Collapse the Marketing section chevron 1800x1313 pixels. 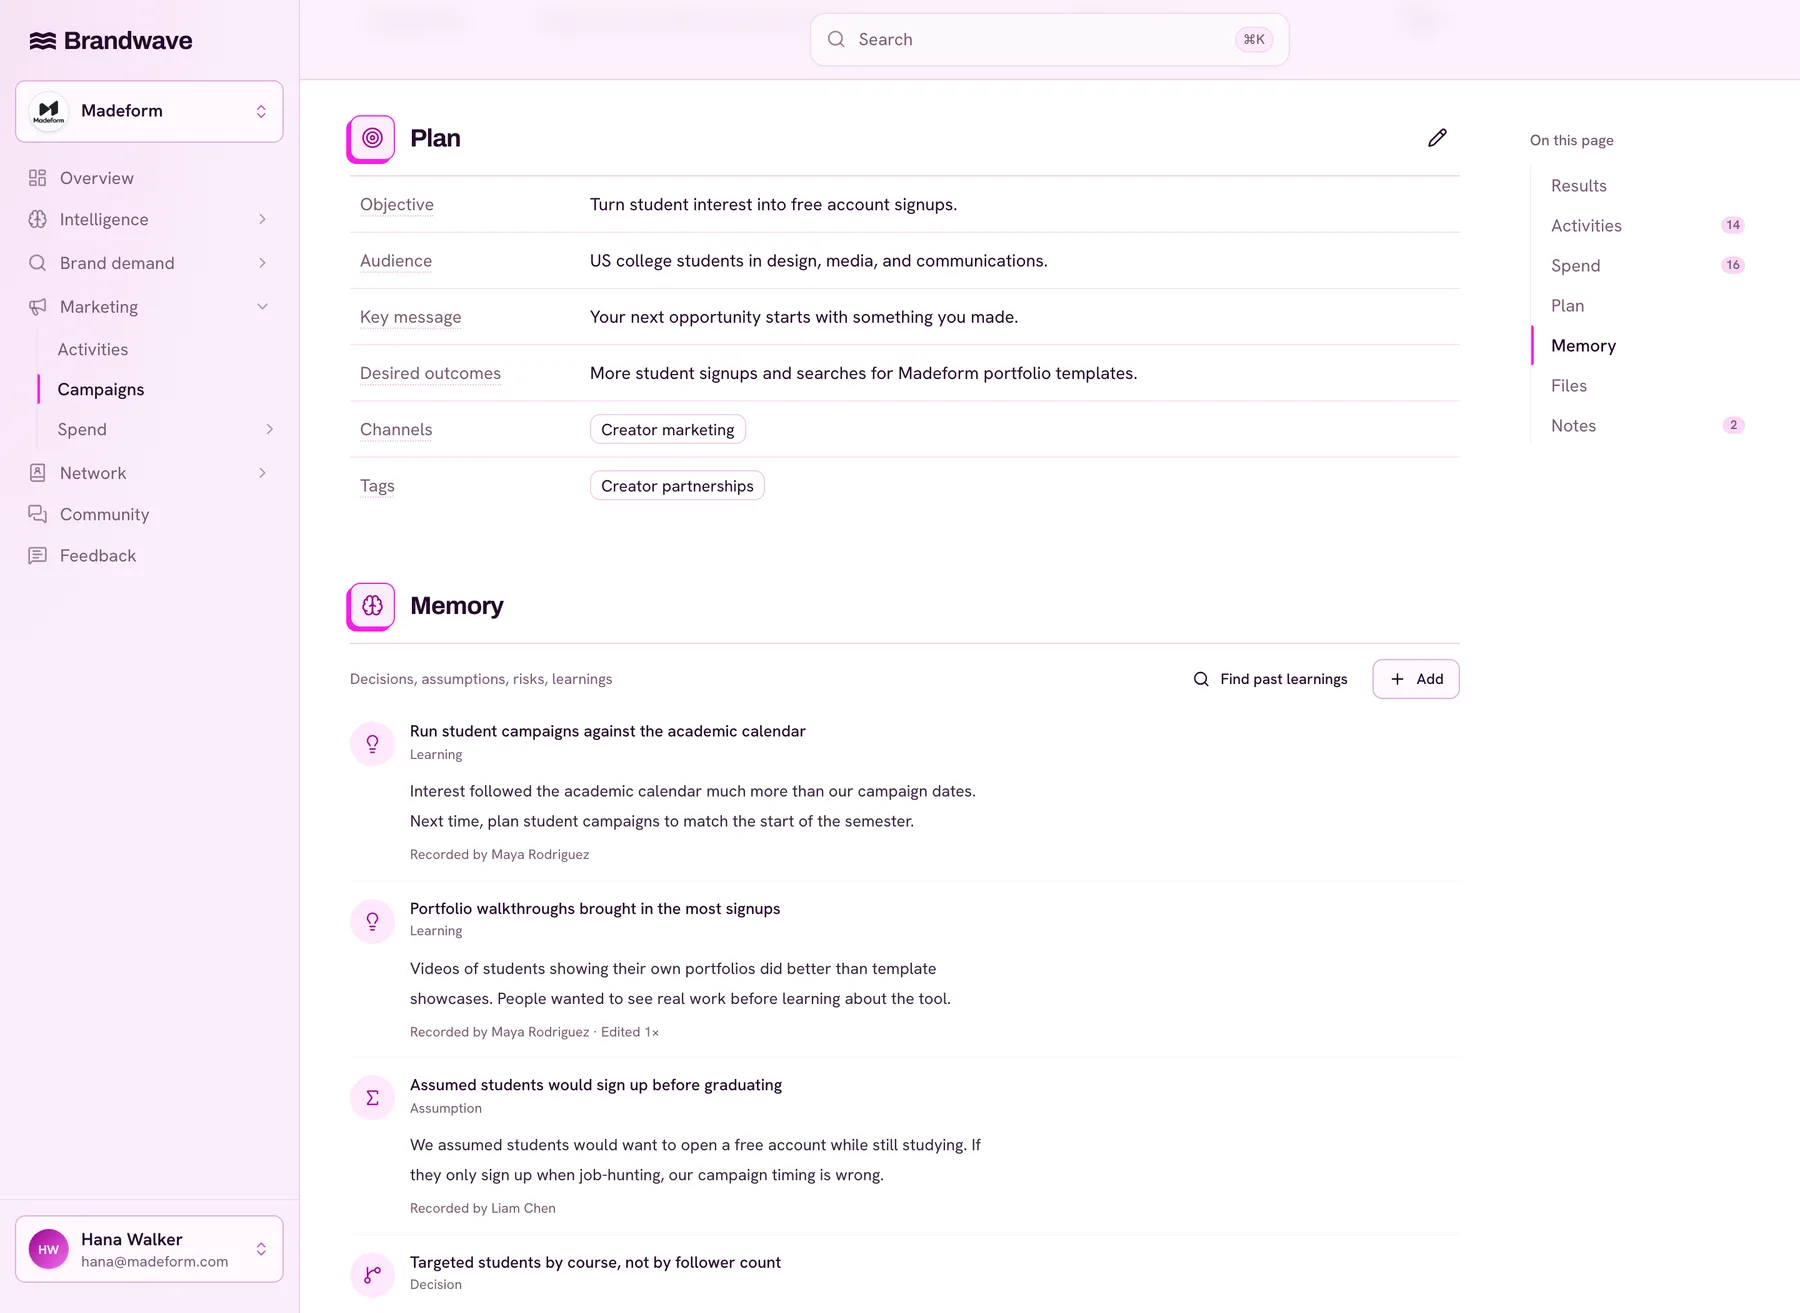[x=263, y=307]
